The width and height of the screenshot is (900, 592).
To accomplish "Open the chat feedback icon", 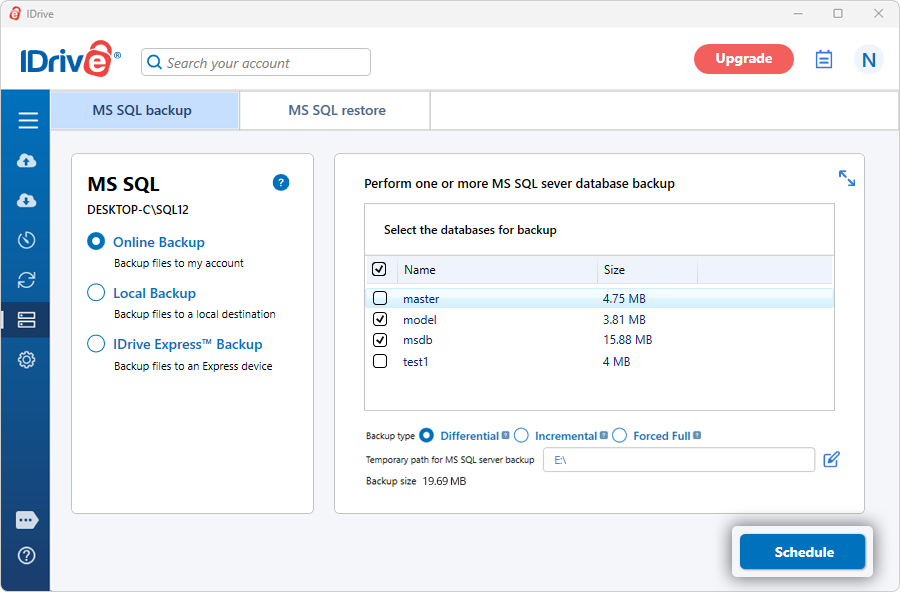I will click(x=27, y=520).
